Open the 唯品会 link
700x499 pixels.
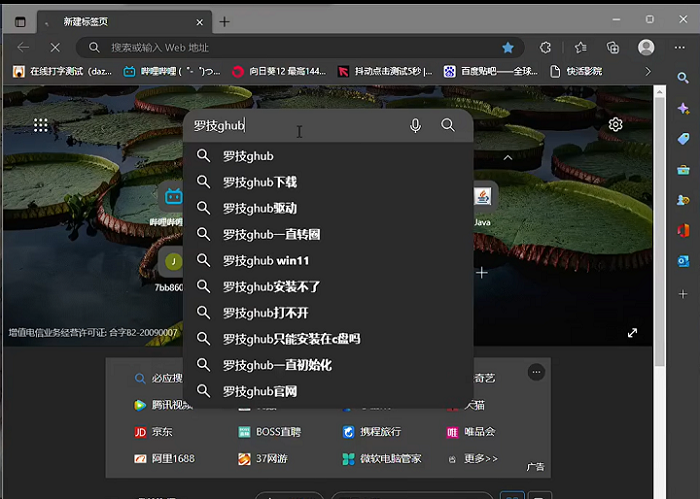pyautogui.click(x=471, y=432)
